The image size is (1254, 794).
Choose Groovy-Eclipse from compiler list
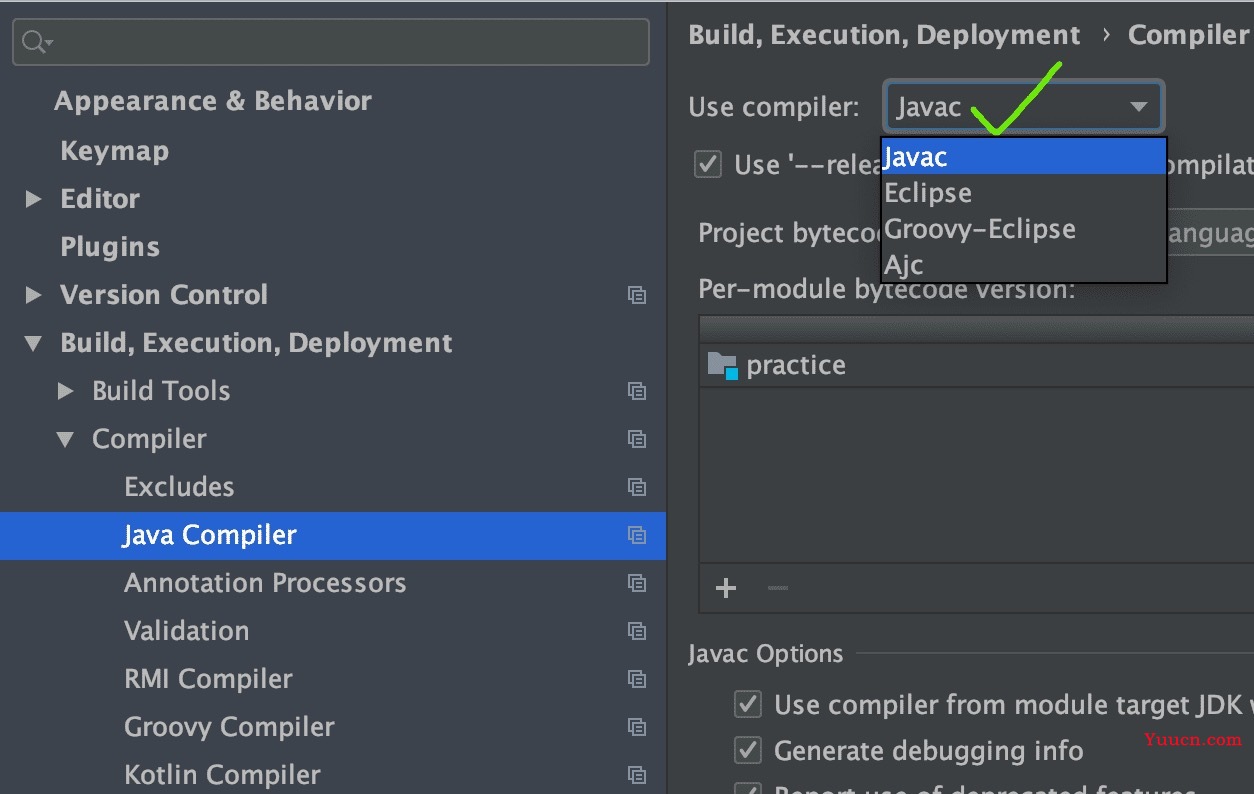point(1024,229)
